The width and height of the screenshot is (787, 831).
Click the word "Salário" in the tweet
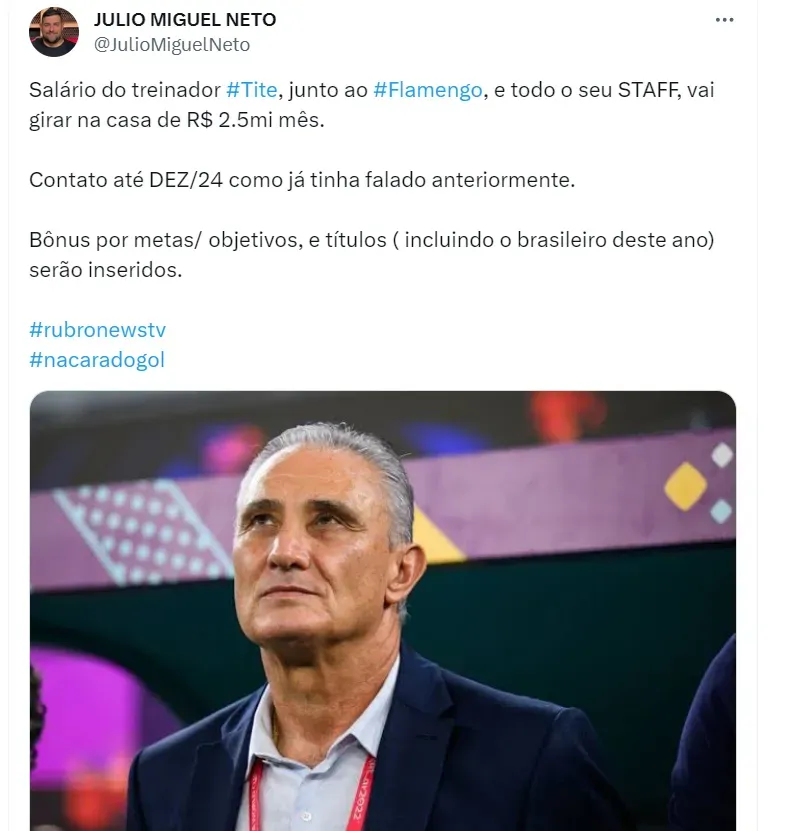[x=63, y=90]
